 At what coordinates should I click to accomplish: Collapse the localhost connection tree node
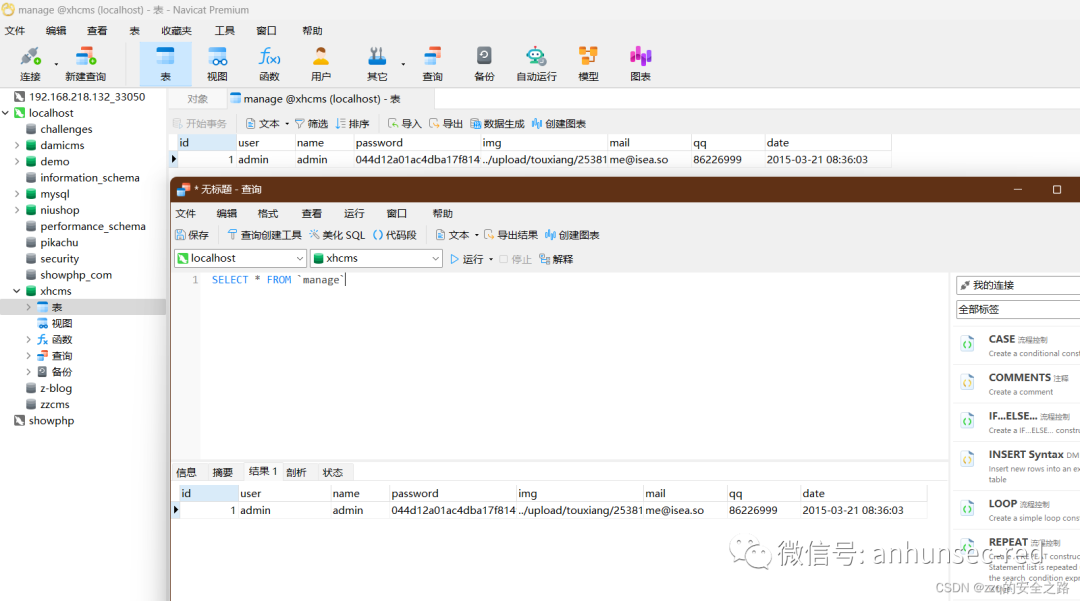coord(6,113)
